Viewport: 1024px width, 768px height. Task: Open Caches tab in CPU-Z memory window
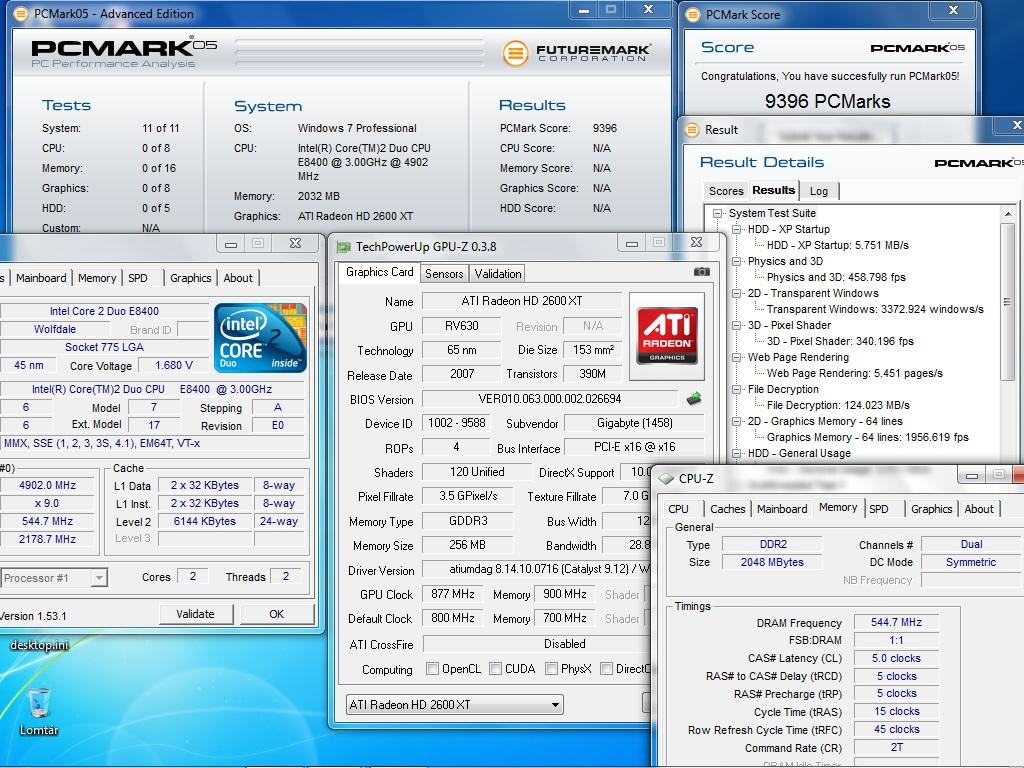point(728,509)
